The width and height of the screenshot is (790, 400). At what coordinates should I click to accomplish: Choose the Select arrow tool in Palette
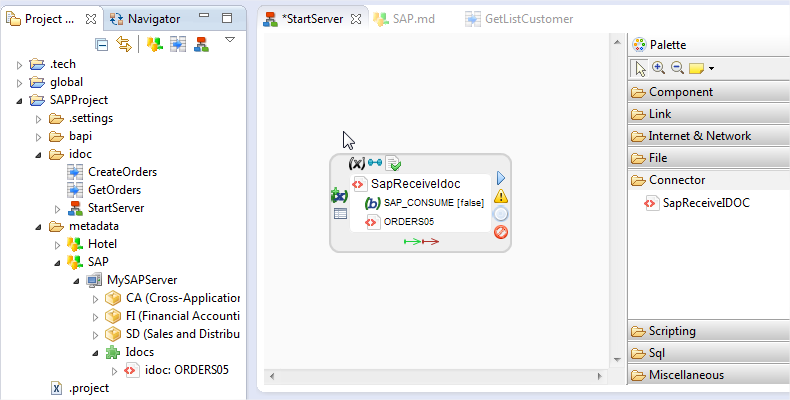640,68
